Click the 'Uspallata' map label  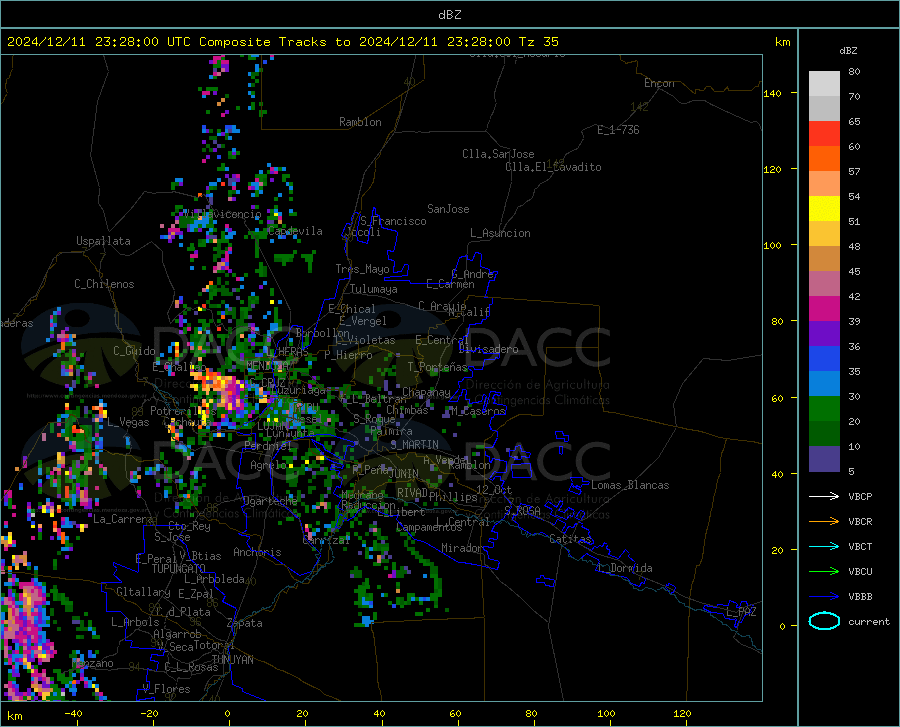pyautogui.click(x=103, y=241)
